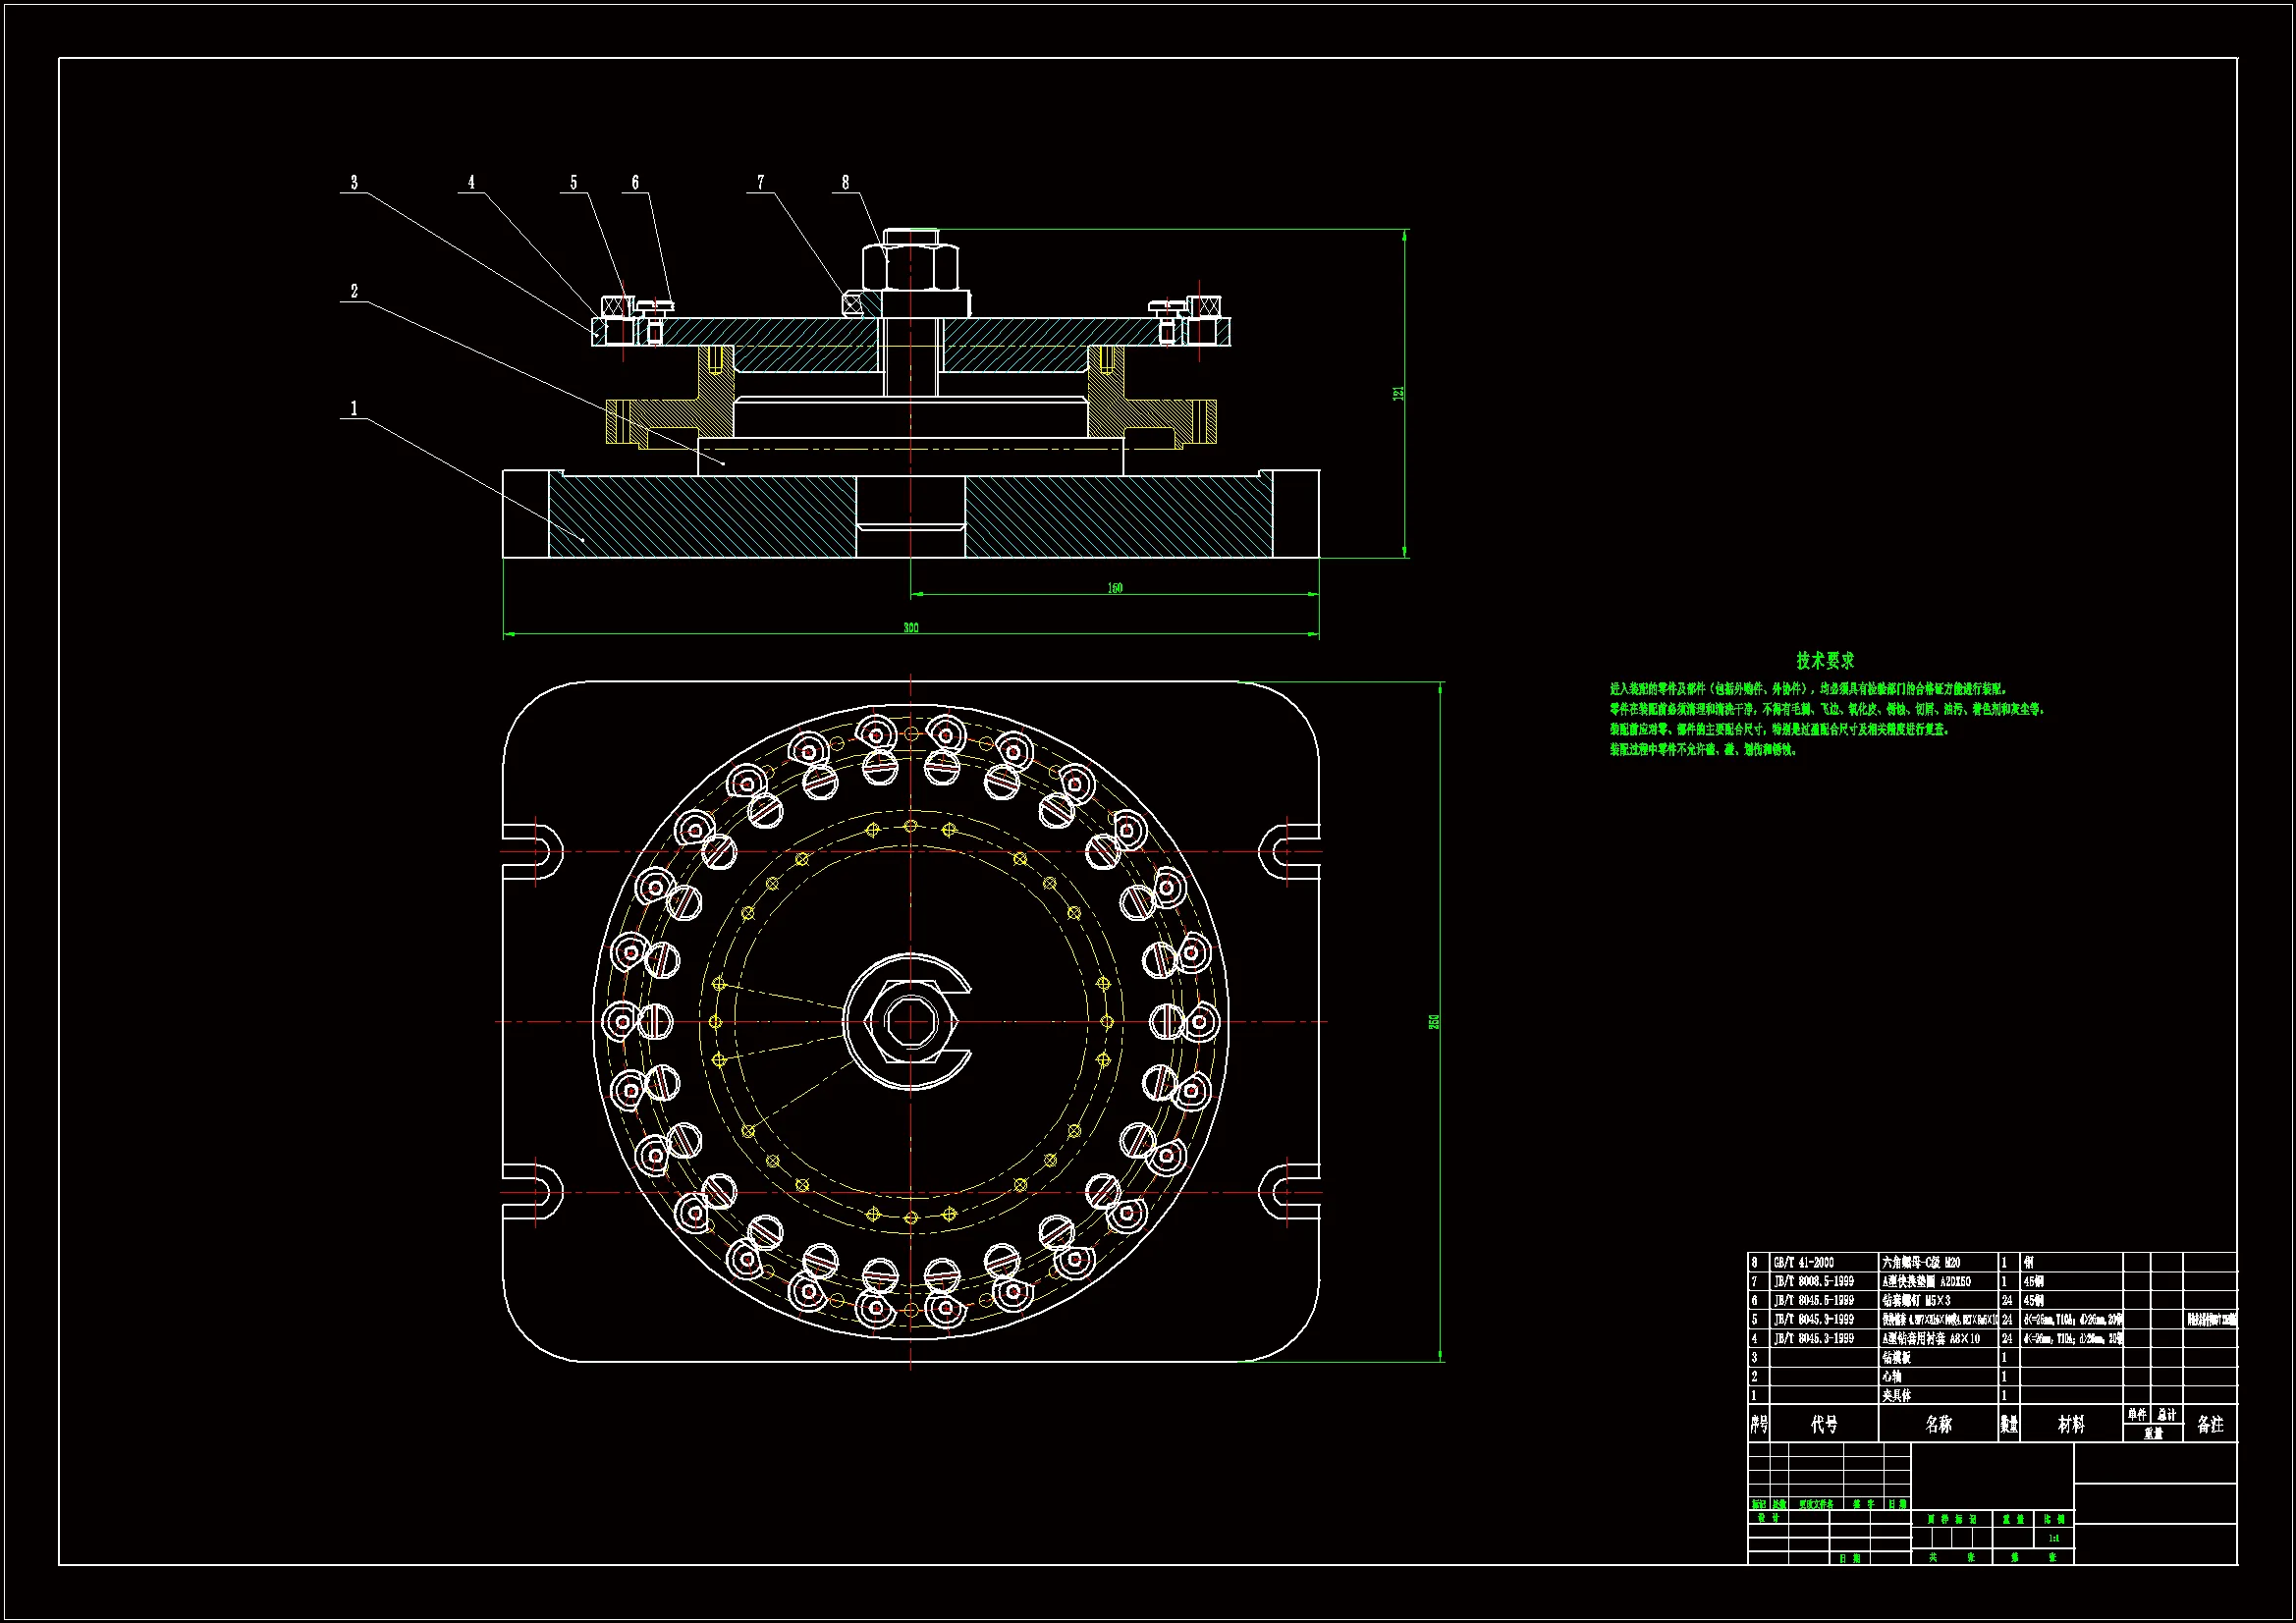Image resolution: width=2296 pixels, height=1623 pixels.
Task: Select the 1:1 scale value cell
Action: point(2053,1538)
